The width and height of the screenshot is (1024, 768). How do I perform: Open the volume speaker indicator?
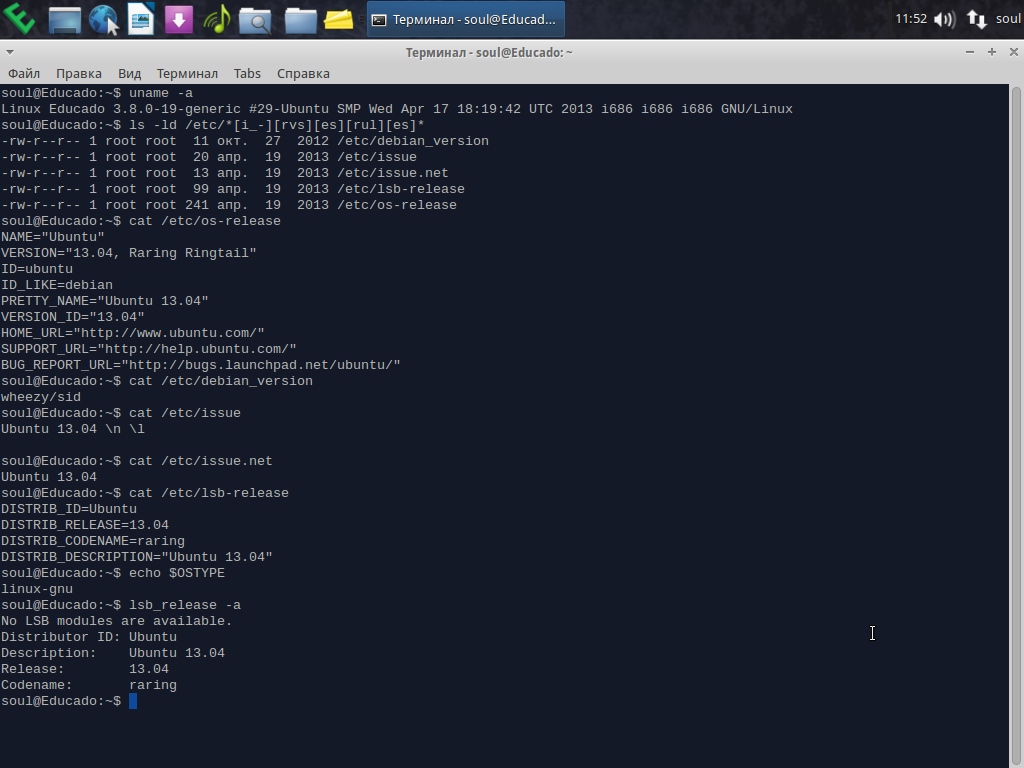tap(944, 20)
